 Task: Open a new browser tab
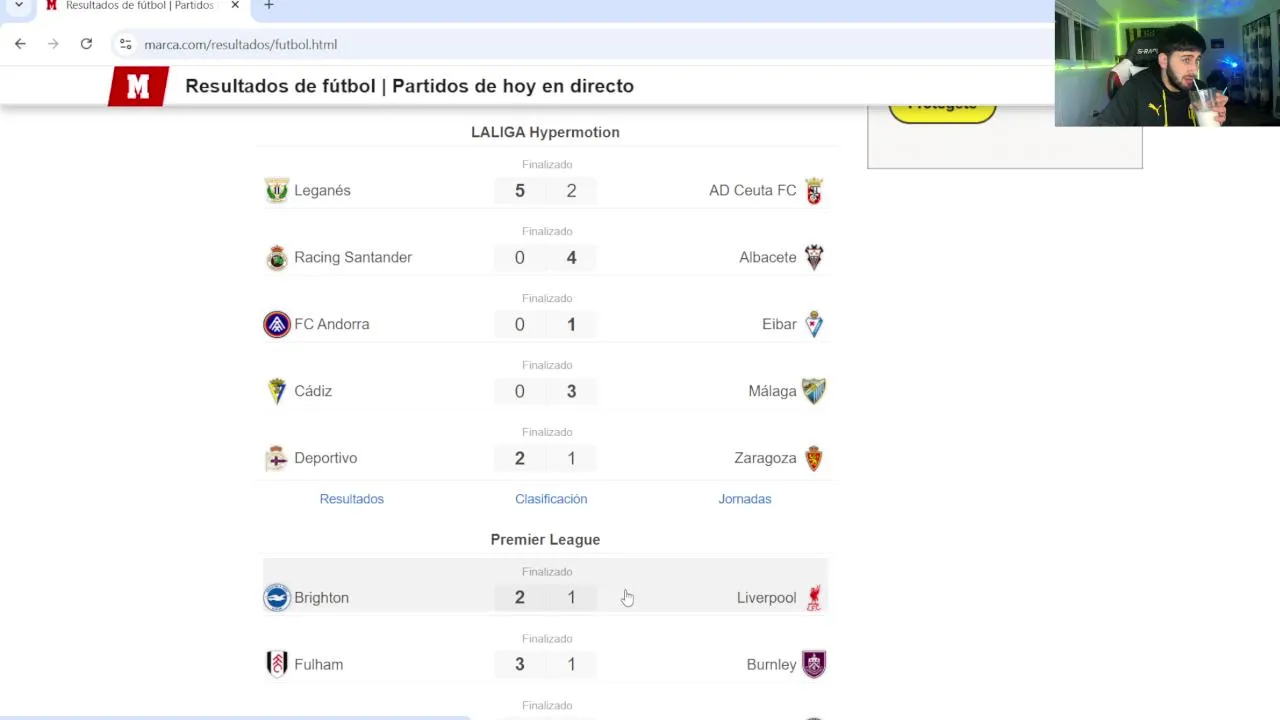(268, 6)
